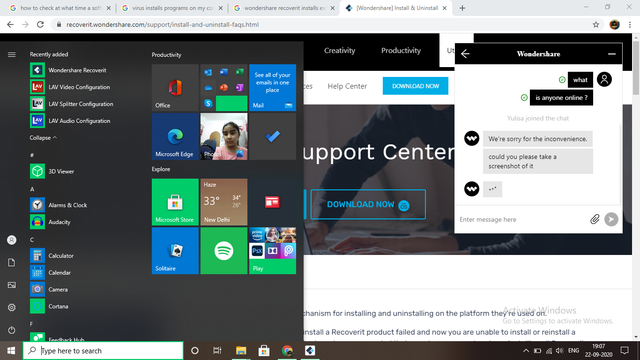Viewport: 640px width, 360px height.
Task: Show hidden system tray icons
Action: pyautogui.click(x=526, y=351)
